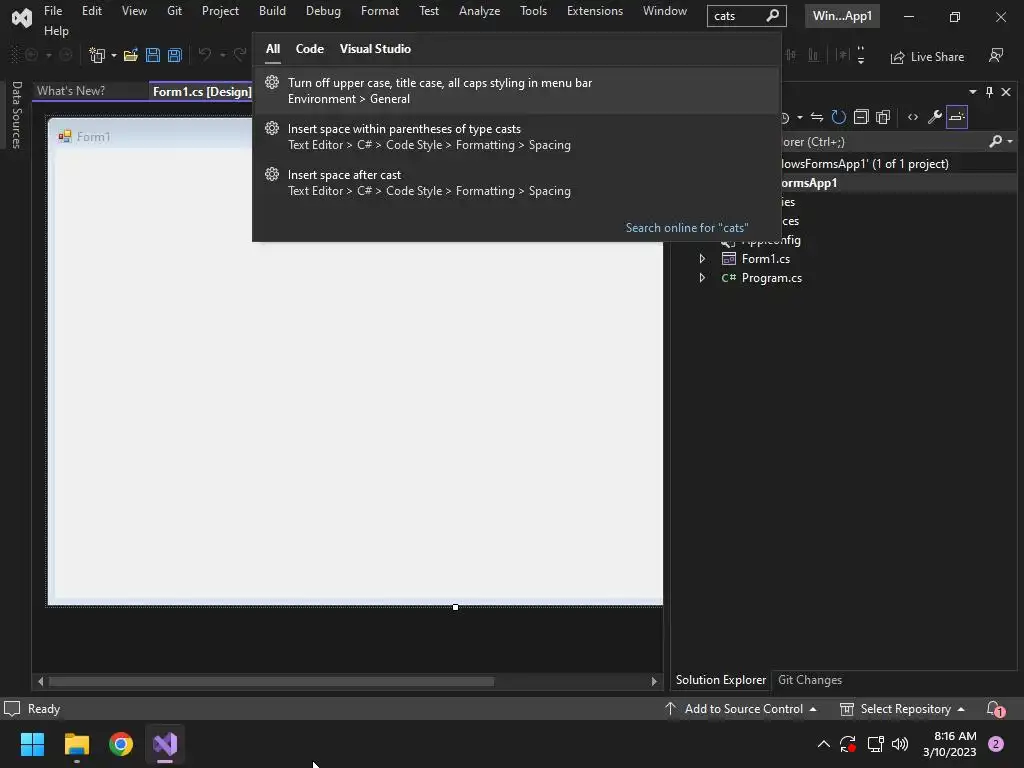This screenshot has height=768, width=1024.
Task: Open the Navigate Backward dropdown arrow
Action: (48, 56)
